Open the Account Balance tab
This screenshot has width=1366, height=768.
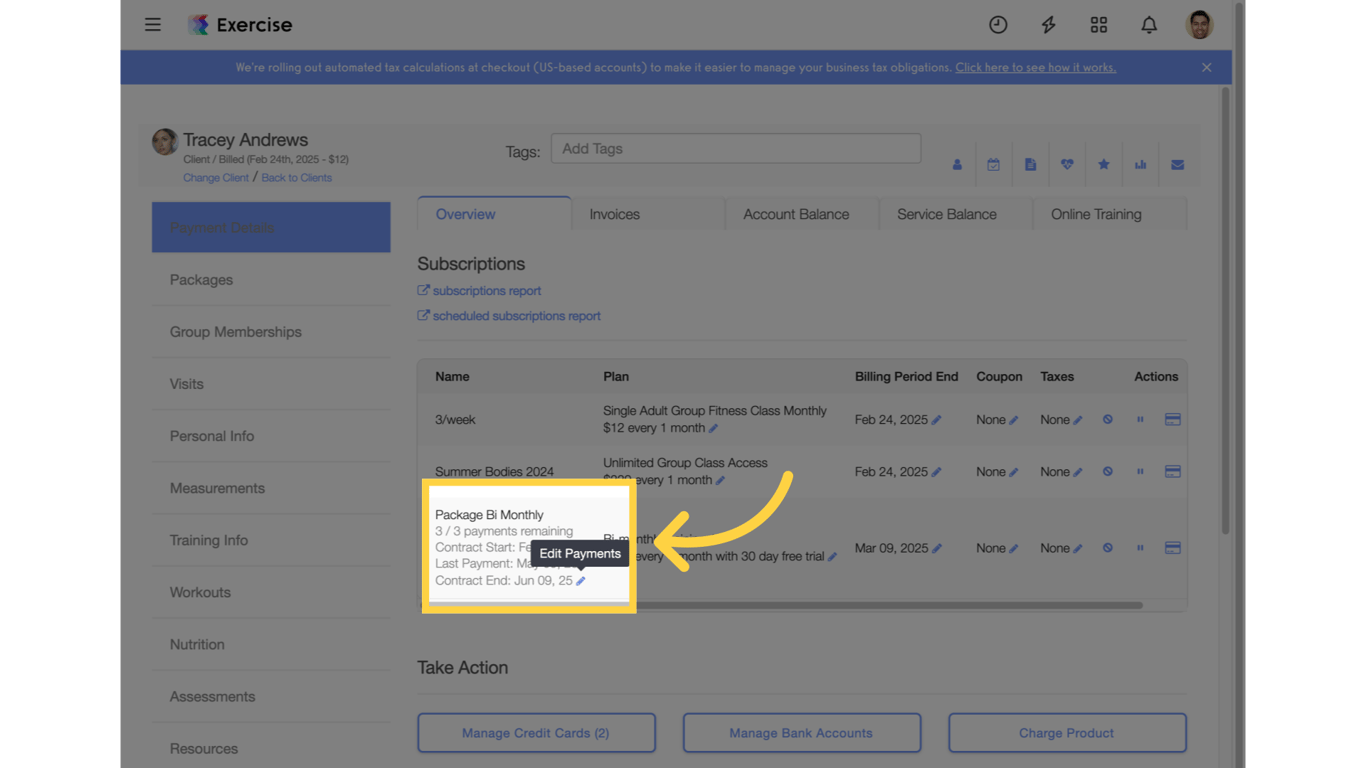pos(796,214)
